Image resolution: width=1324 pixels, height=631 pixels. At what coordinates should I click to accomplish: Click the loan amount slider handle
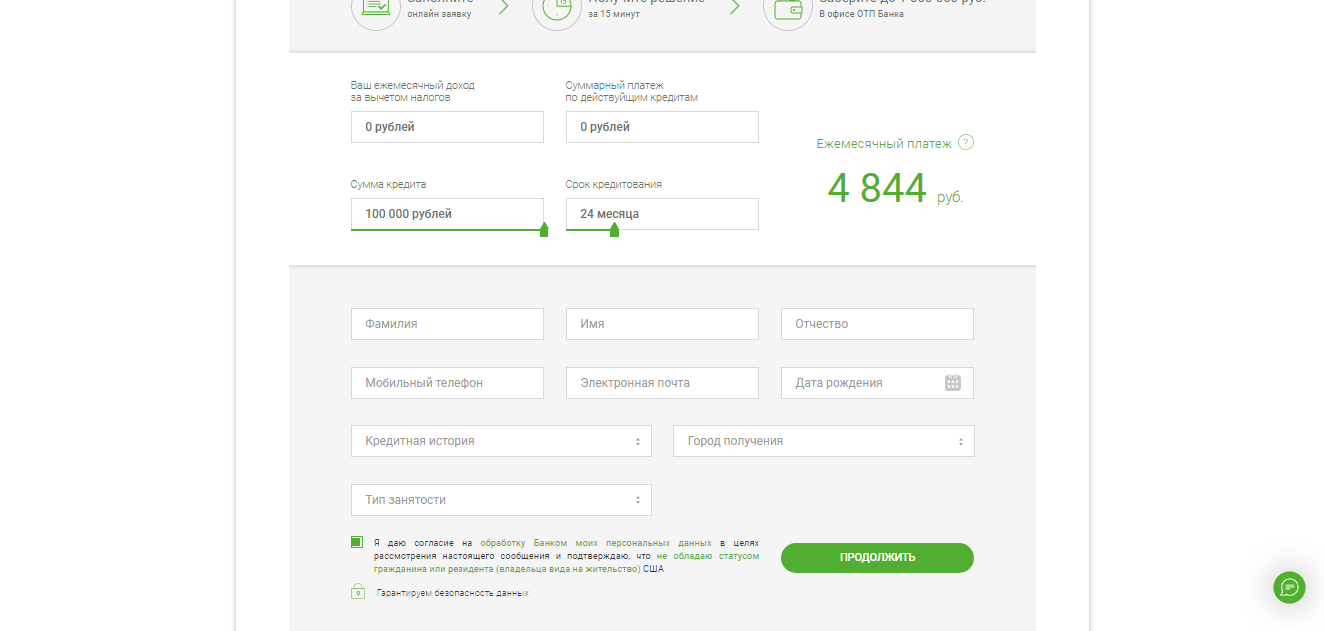tap(544, 230)
